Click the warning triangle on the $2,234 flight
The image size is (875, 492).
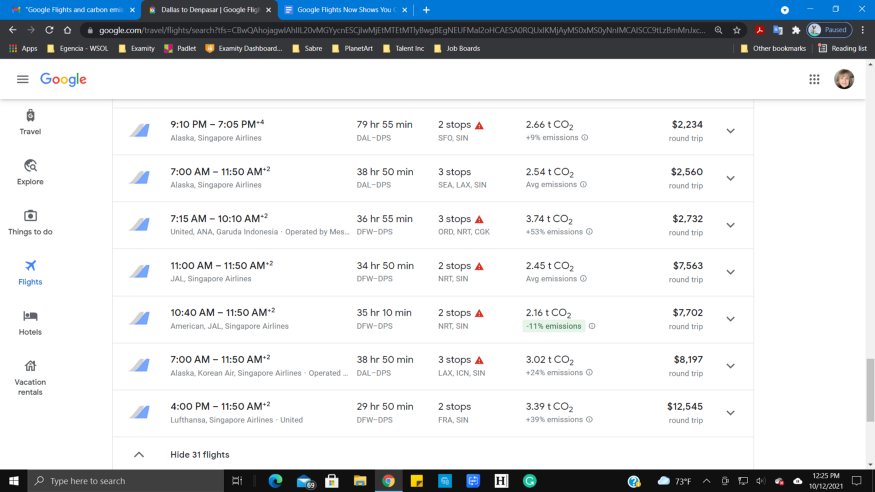[479, 126]
